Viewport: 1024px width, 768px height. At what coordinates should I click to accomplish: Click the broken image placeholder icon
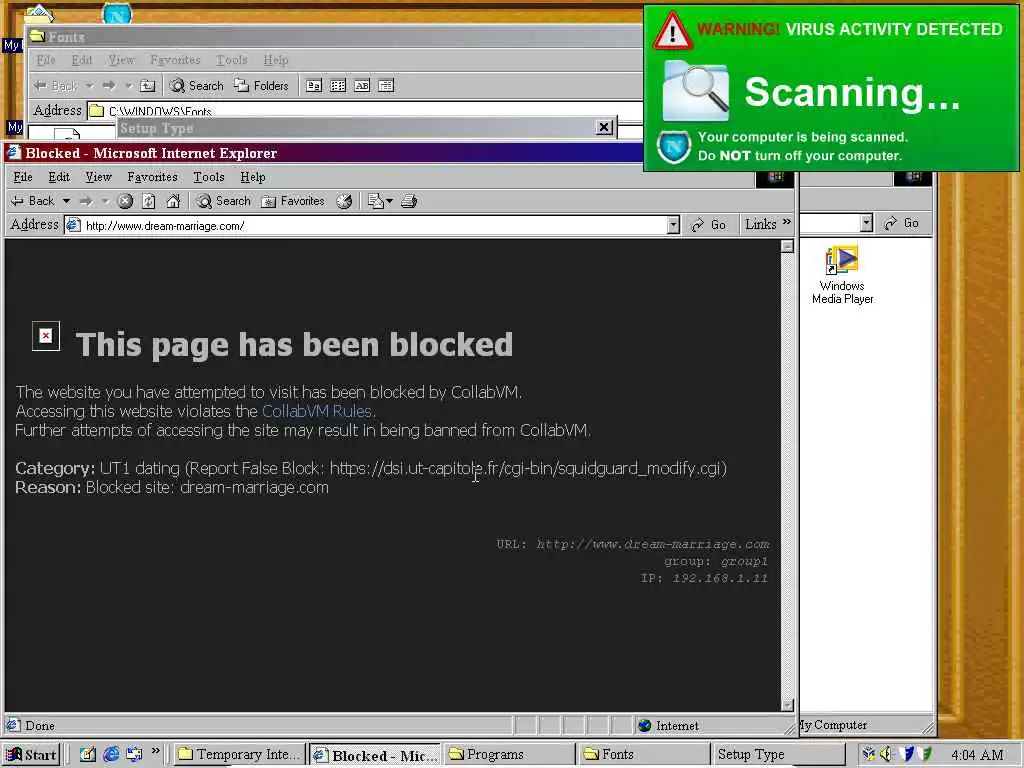46,336
